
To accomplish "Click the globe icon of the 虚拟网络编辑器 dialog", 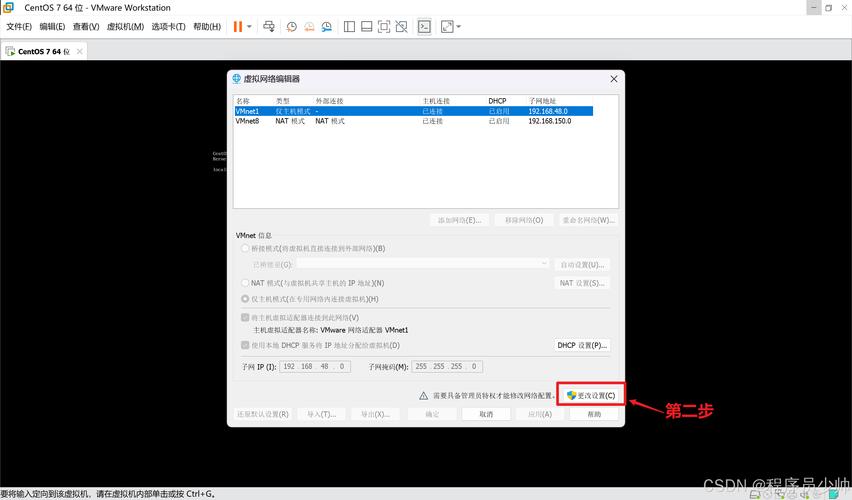I will point(236,78).
